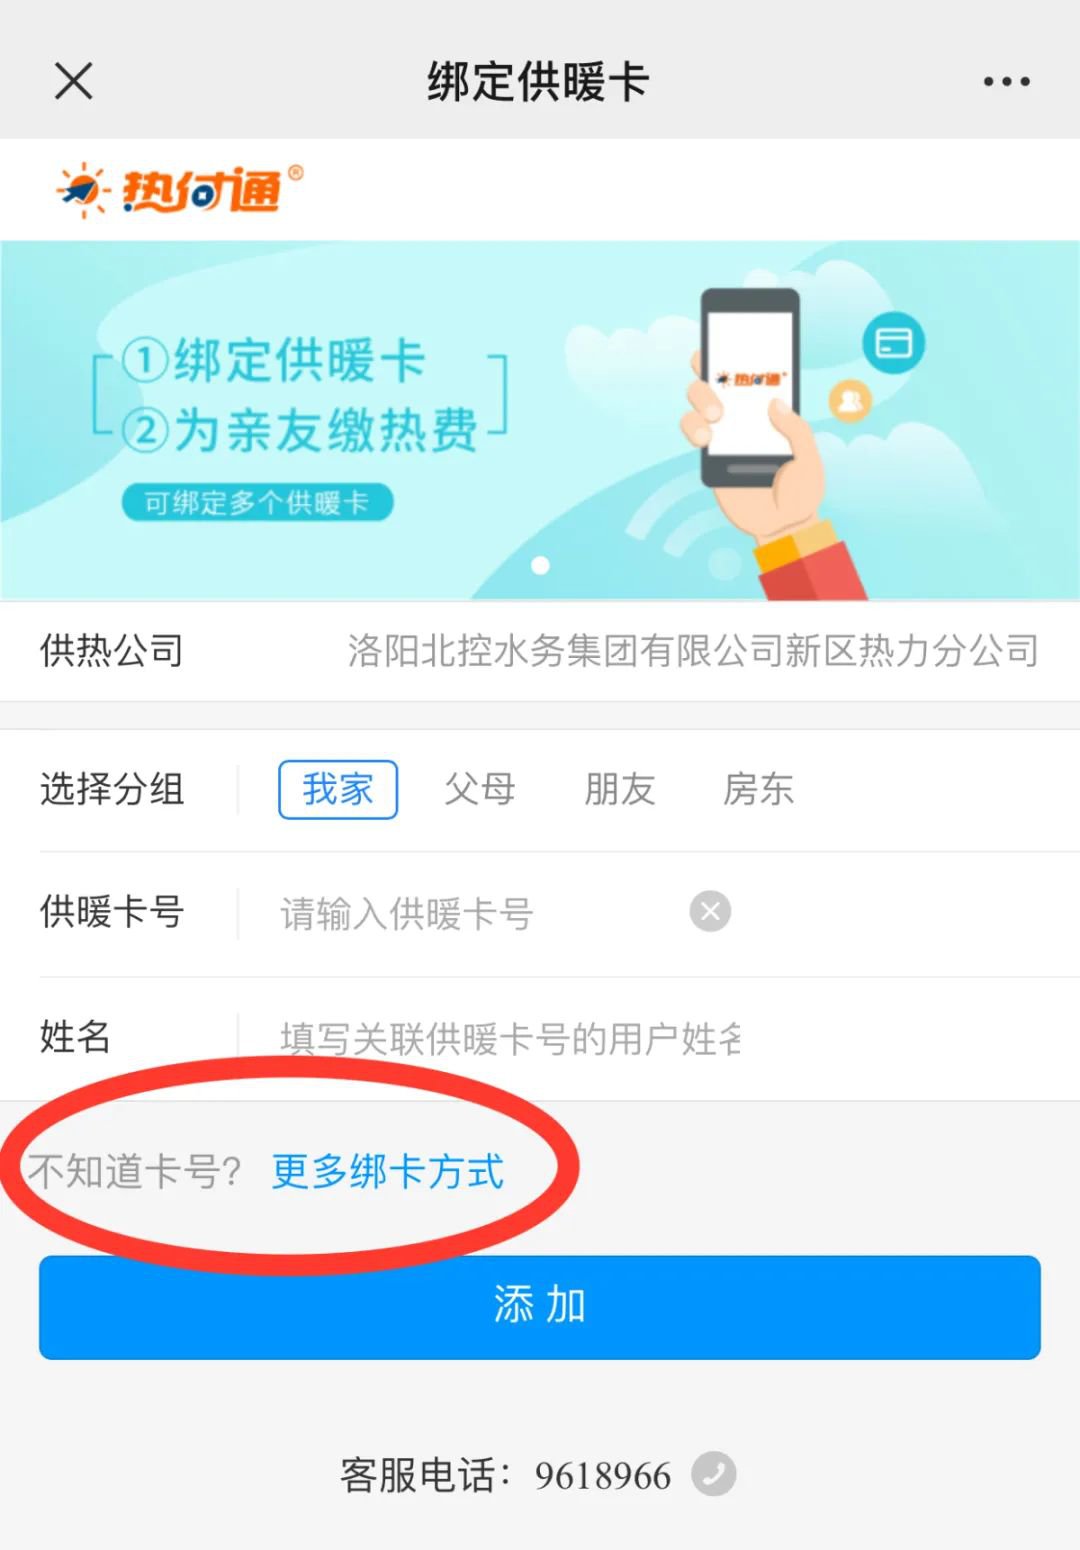Select the 父母 group option
The height and width of the screenshot is (1550, 1080).
pos(480,789)
